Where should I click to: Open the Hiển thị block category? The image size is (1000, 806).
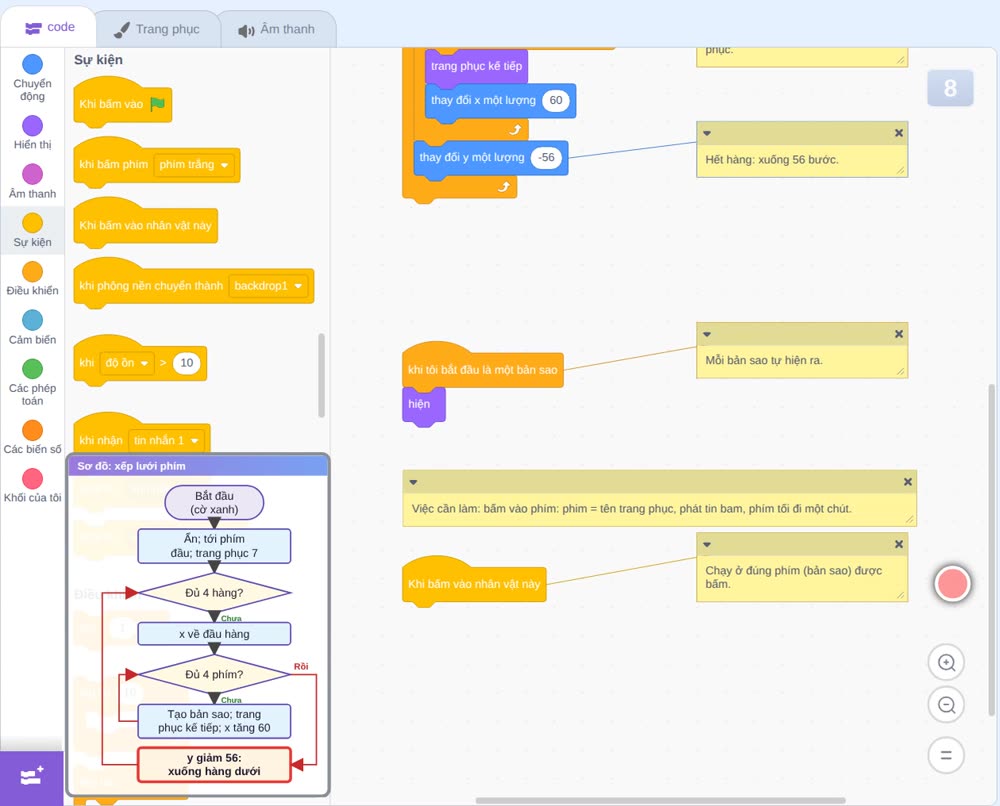tap(32, 133)
